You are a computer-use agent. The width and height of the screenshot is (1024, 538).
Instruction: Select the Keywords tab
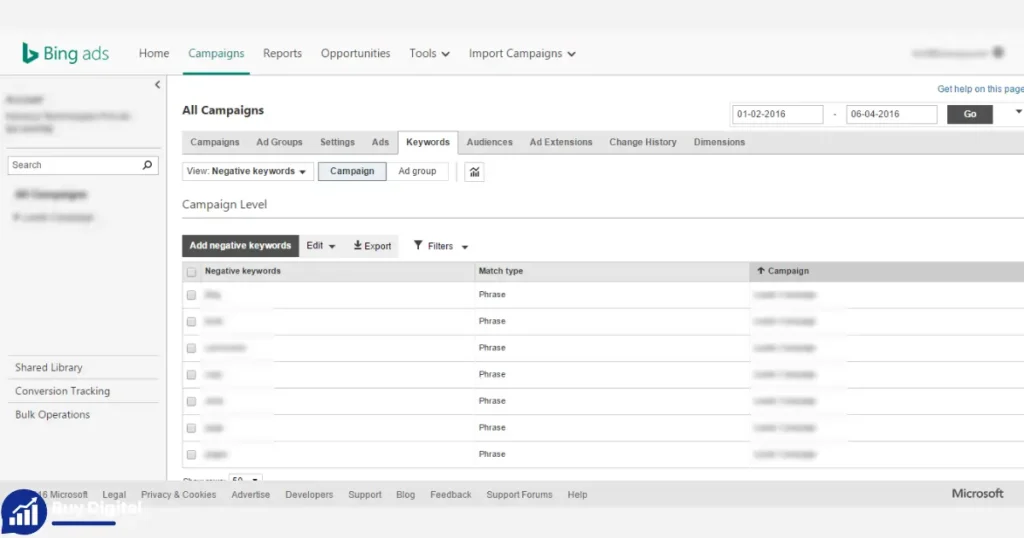[x=428, y=142]
